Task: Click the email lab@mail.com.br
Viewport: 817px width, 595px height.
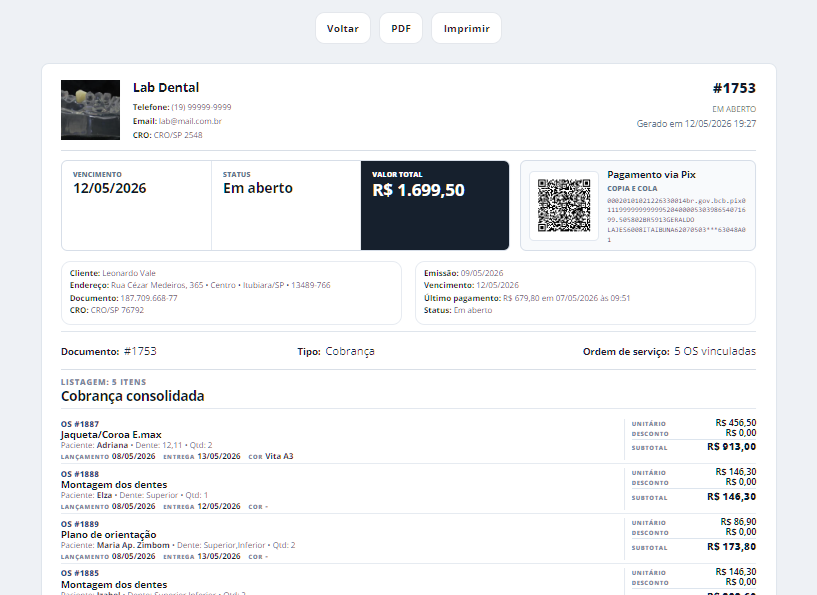Action: click(190, 121)
